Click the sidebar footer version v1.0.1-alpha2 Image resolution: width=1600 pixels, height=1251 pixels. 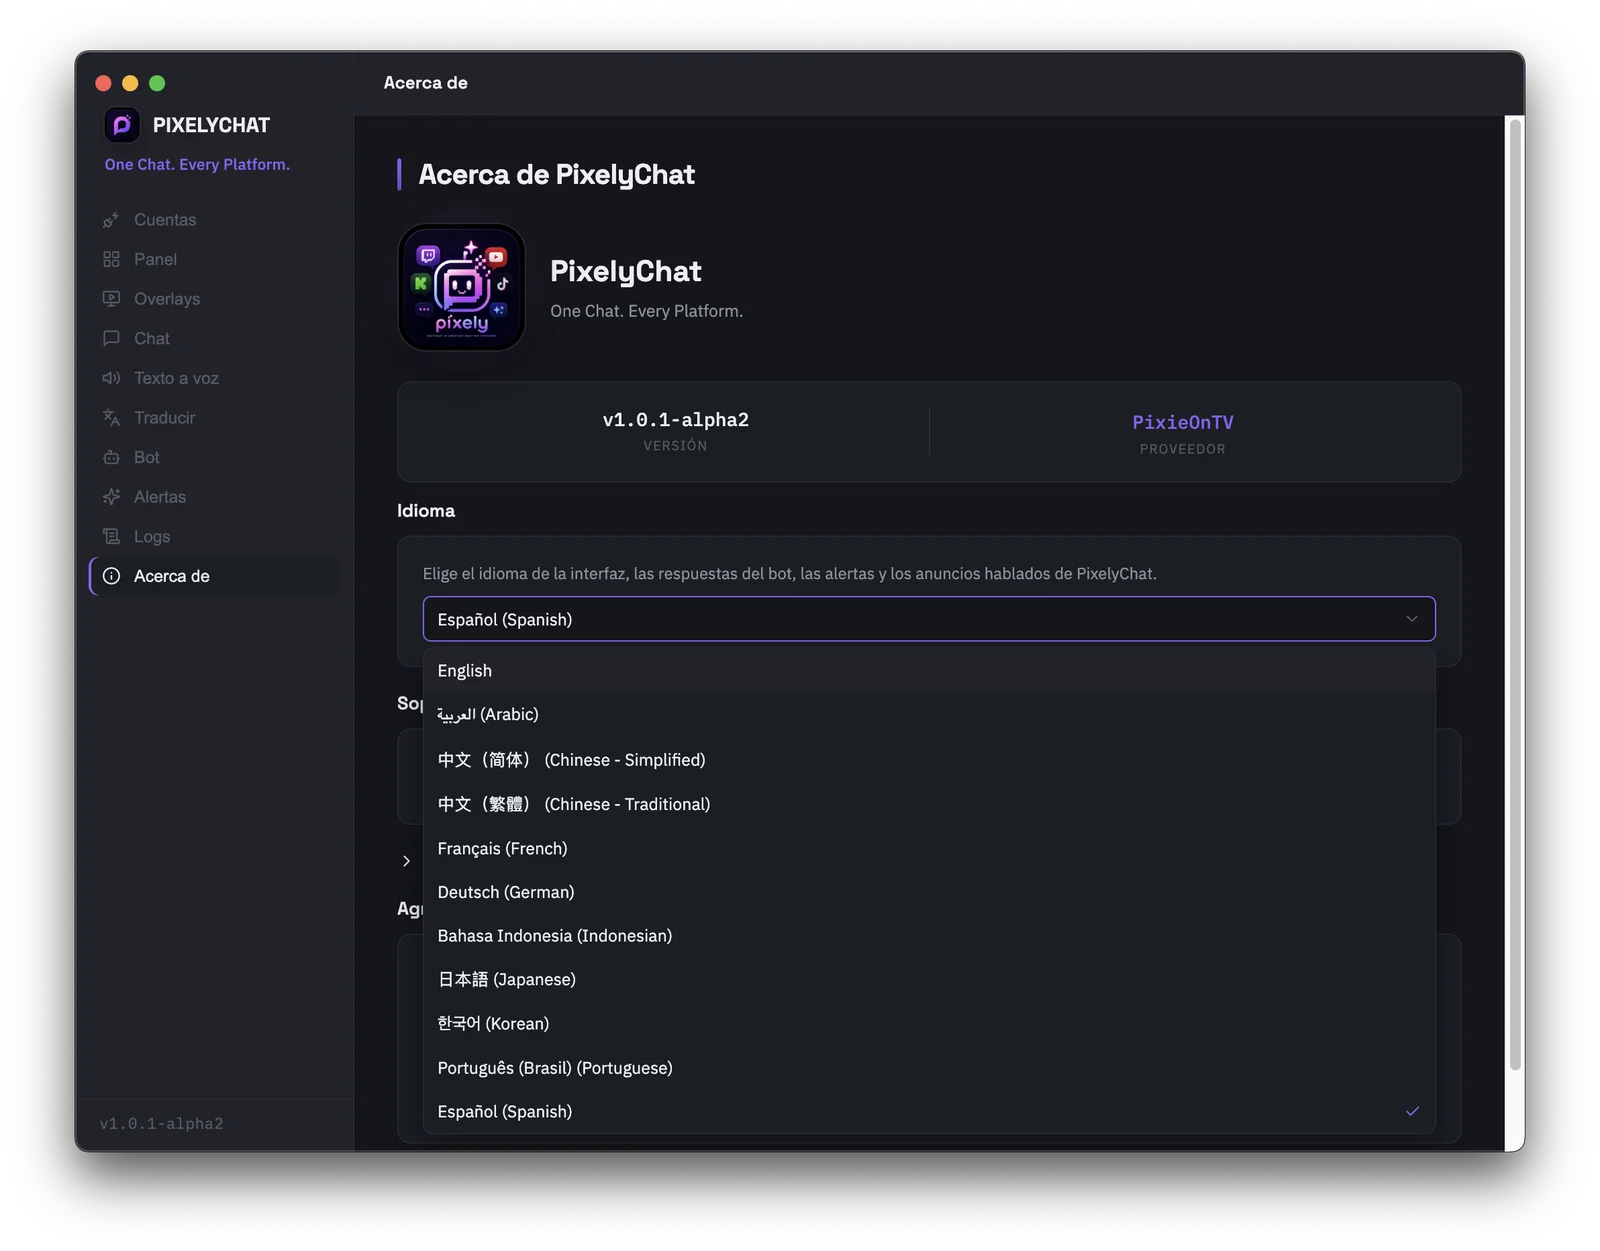click(162, 1124)
